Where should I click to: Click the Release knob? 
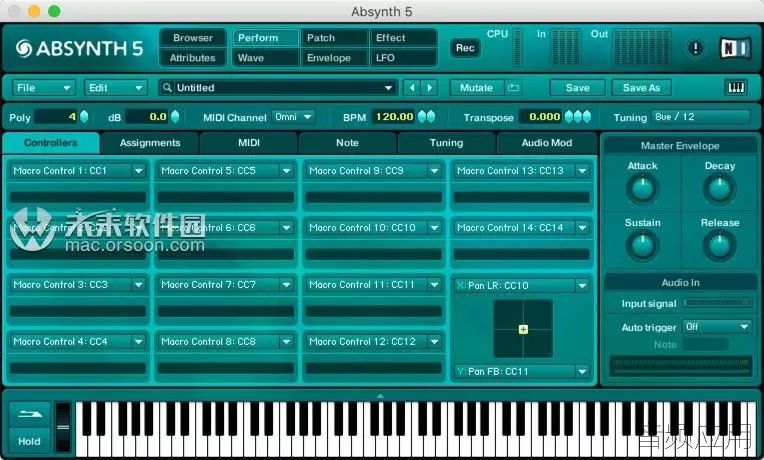tap(719, 246)
